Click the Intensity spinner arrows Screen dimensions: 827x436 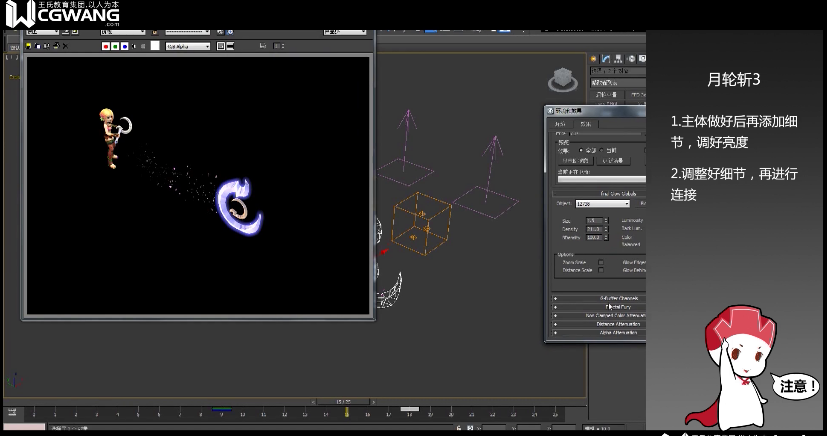click(x=605, y=237)
